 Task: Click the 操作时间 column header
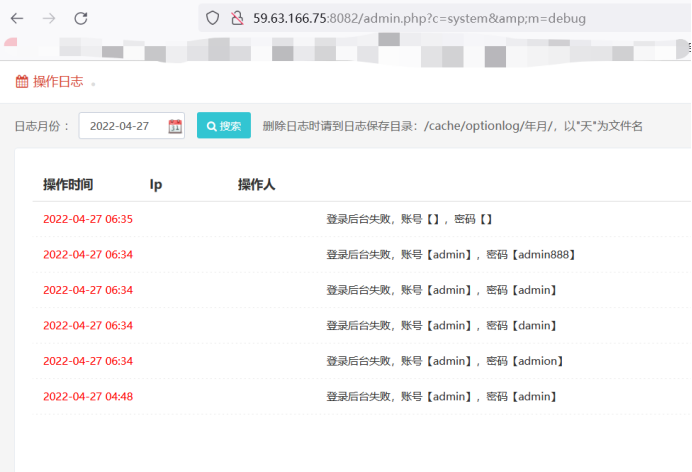click(x=68, y=184)
